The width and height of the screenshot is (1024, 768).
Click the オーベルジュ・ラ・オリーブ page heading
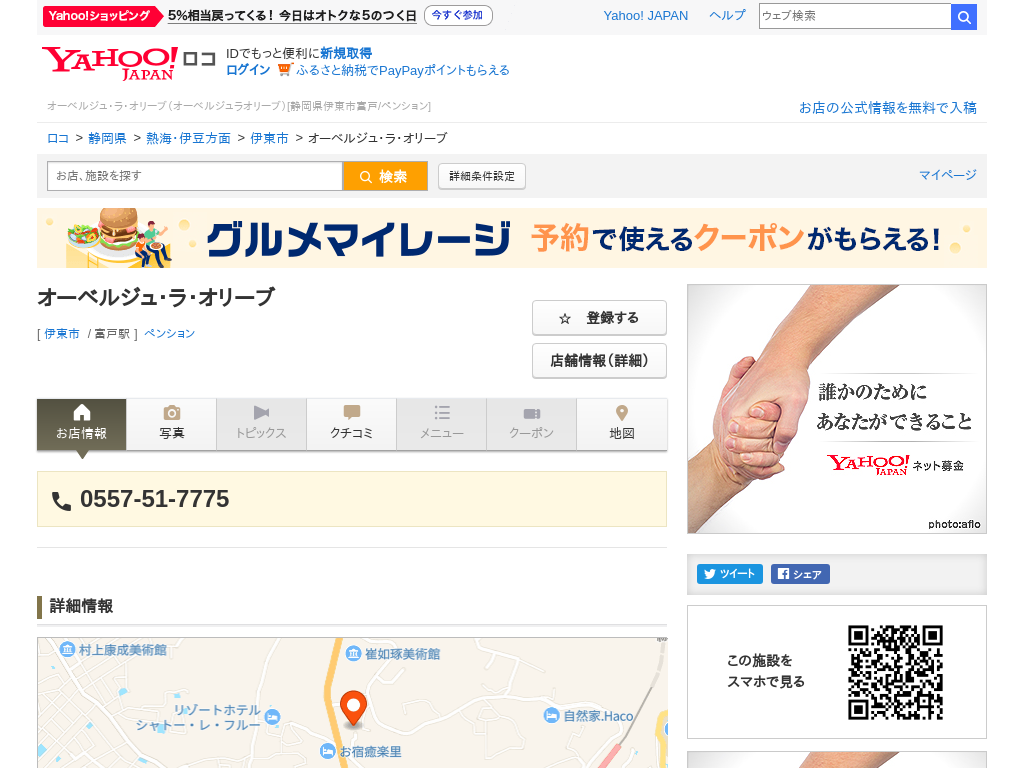click(156, 297)
